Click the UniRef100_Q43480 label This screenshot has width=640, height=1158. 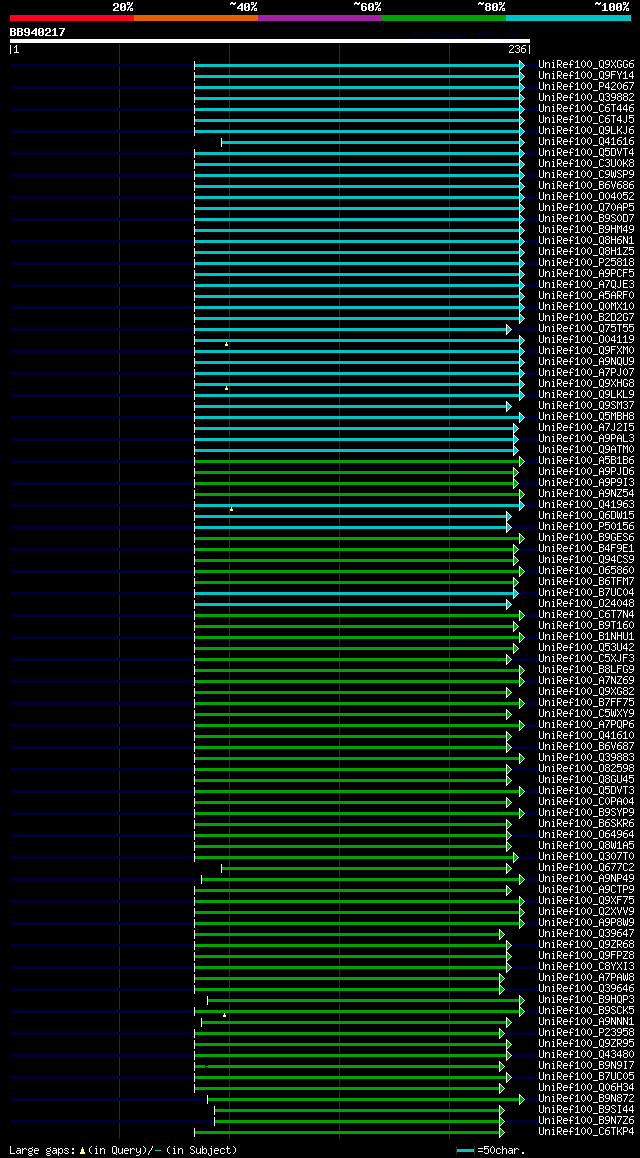pyautogui.click(x=586, y=1056)
